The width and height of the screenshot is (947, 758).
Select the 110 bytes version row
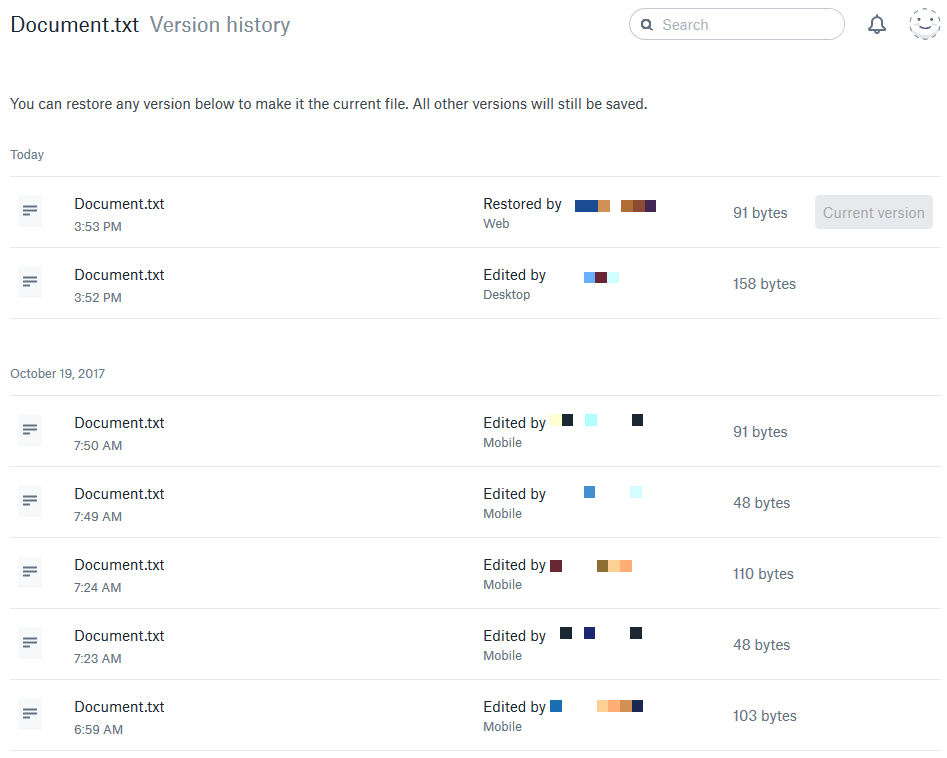tap(119, 565)
